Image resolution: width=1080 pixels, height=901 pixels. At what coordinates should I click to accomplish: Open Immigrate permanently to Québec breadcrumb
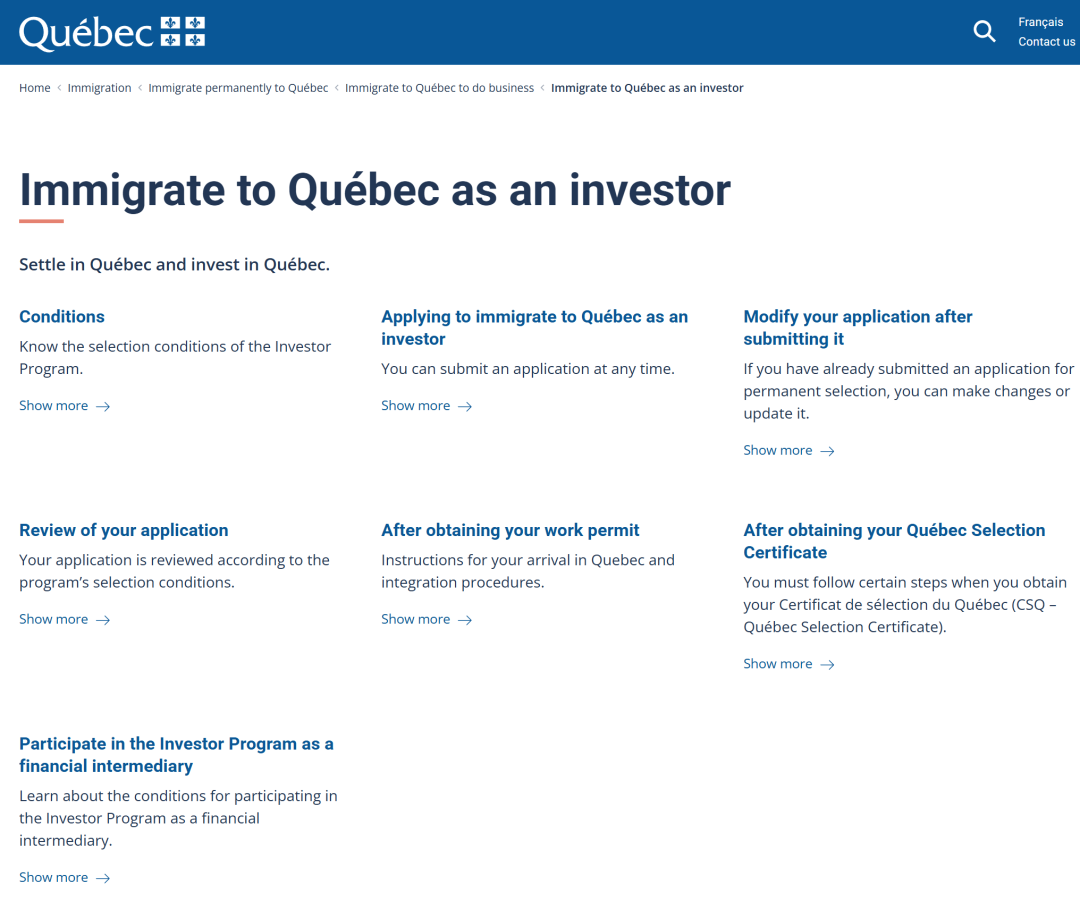[x=238, y=88]
